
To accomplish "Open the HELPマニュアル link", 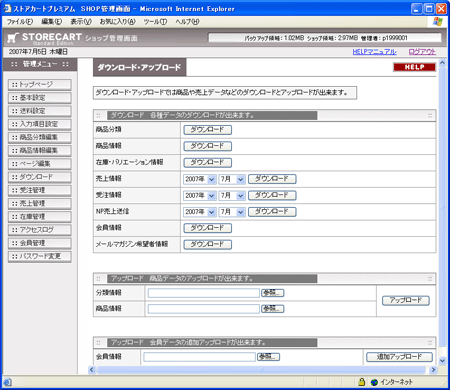I will 374,52.
